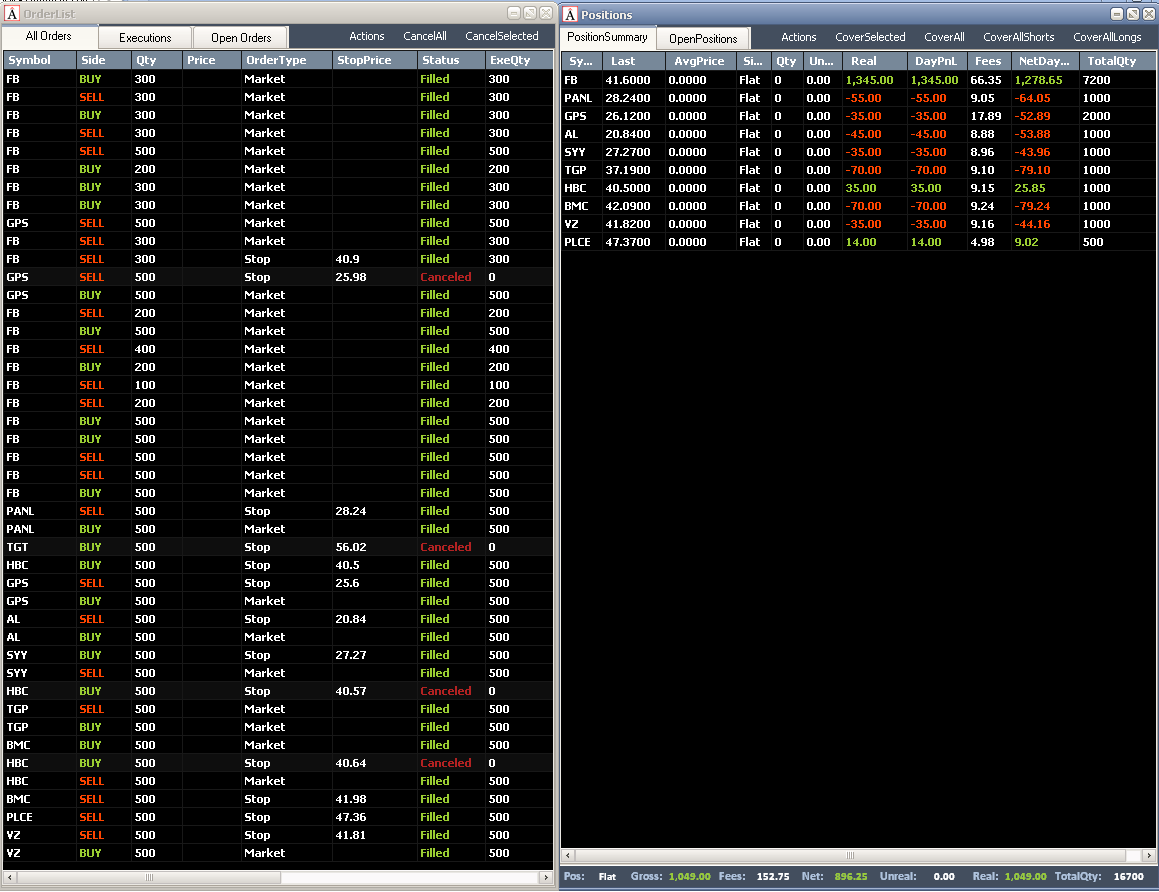Image resolution: width=1159 pixels, height=892 pixels.
Task: Select the PLCE position row
Action: 858,242
